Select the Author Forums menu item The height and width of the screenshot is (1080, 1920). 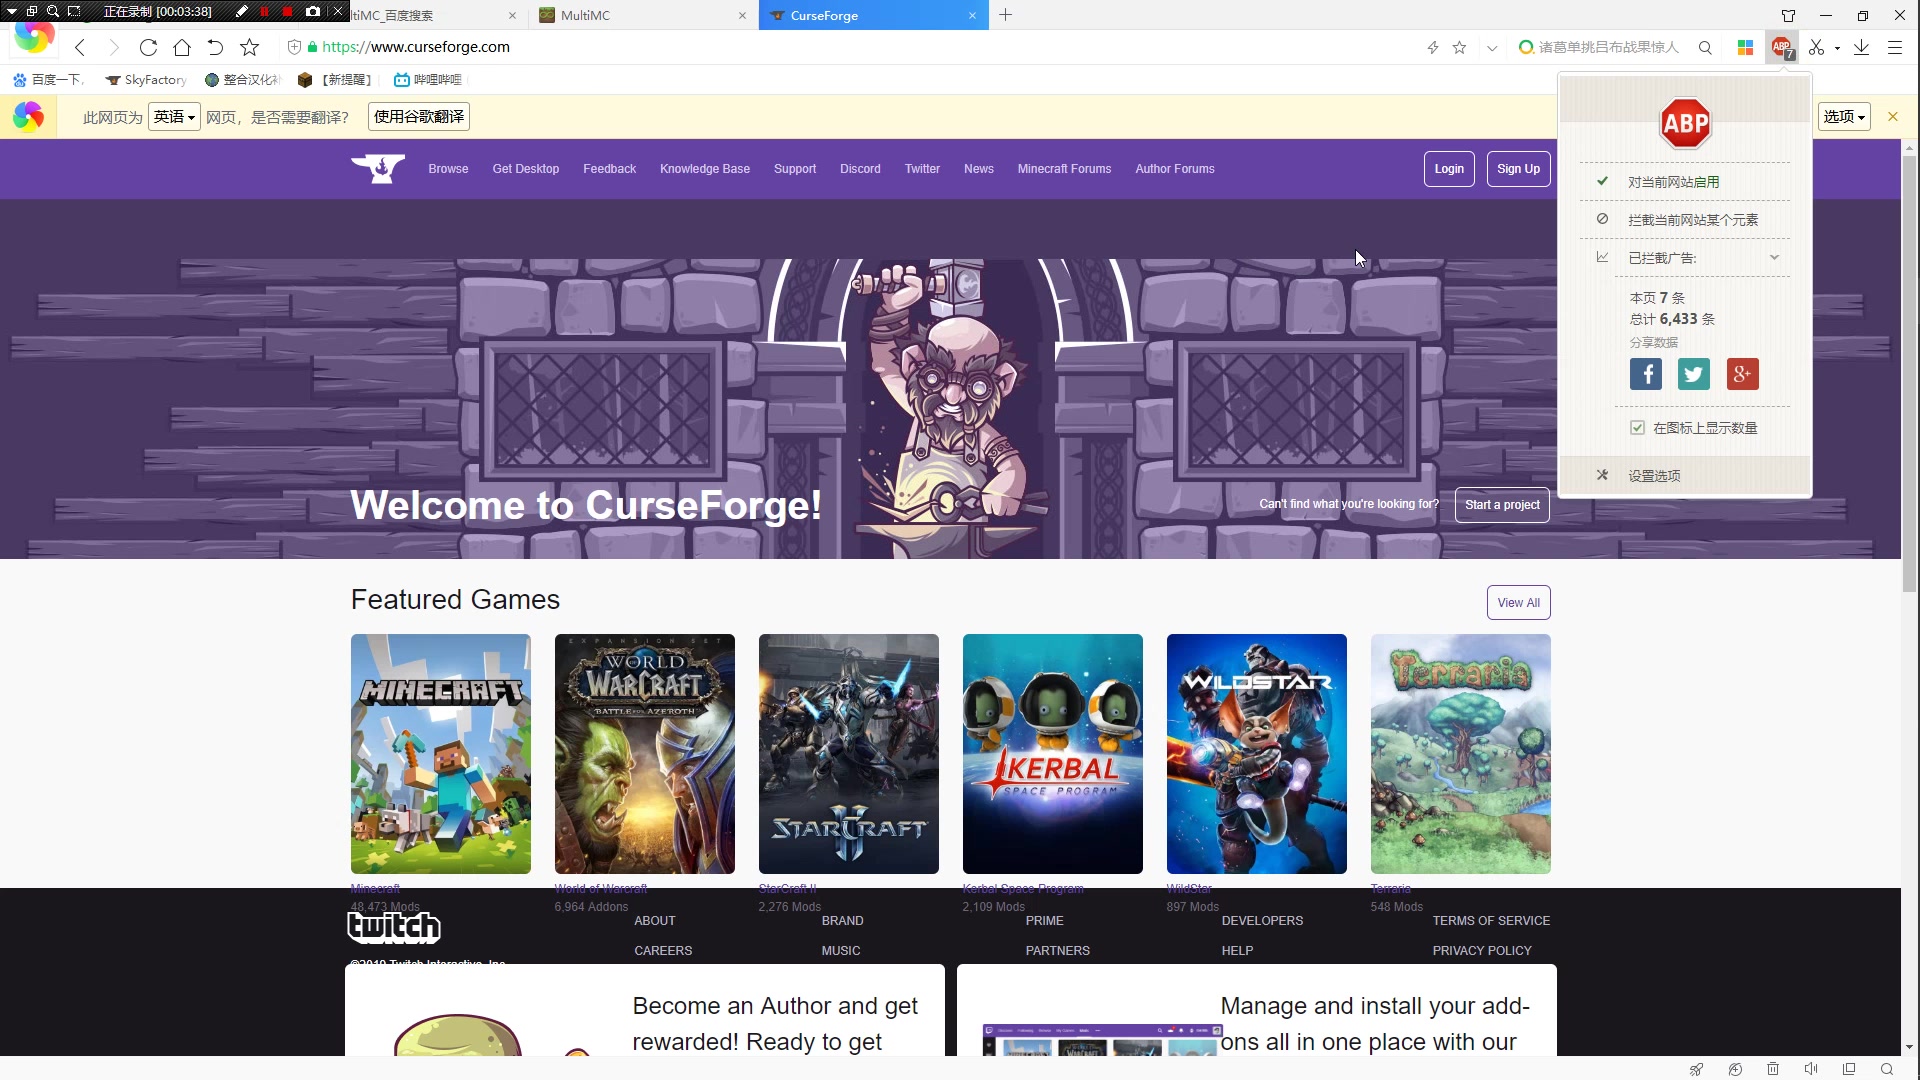click(x=1175, y=167)
